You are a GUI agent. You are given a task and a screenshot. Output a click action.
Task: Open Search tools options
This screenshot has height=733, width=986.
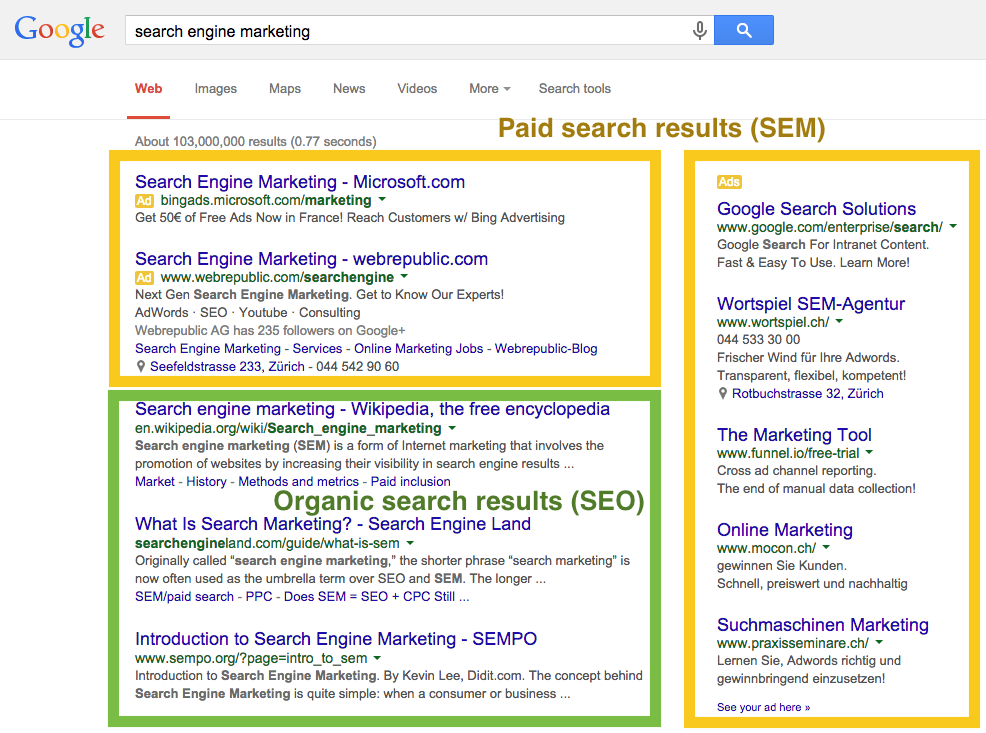click(x=575, y=89)
